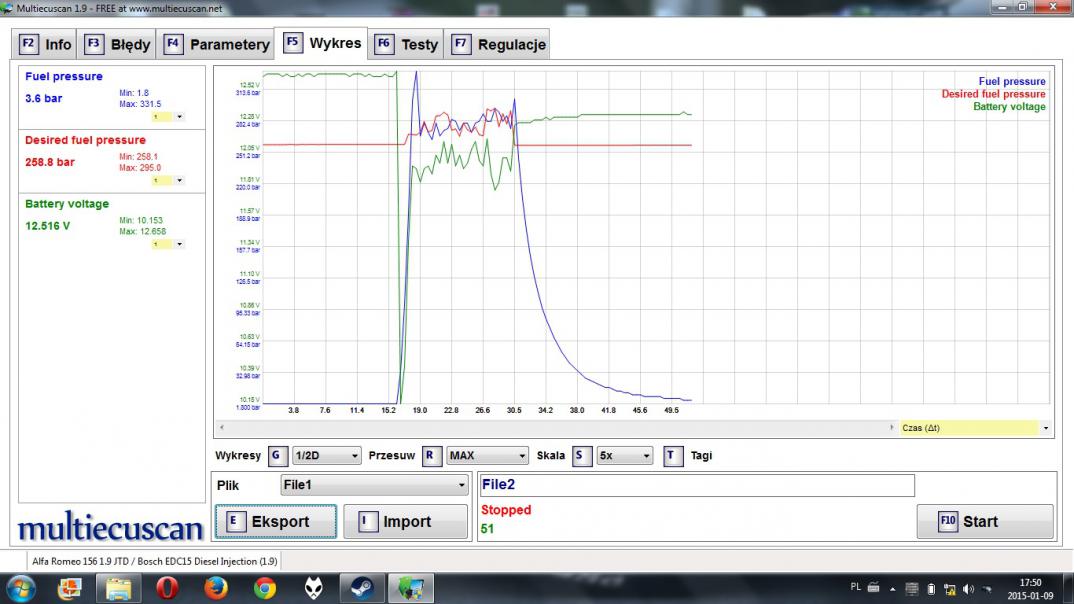Open Opera browser from the taskbar
1074x604 pixels.
tap(167, 589)
